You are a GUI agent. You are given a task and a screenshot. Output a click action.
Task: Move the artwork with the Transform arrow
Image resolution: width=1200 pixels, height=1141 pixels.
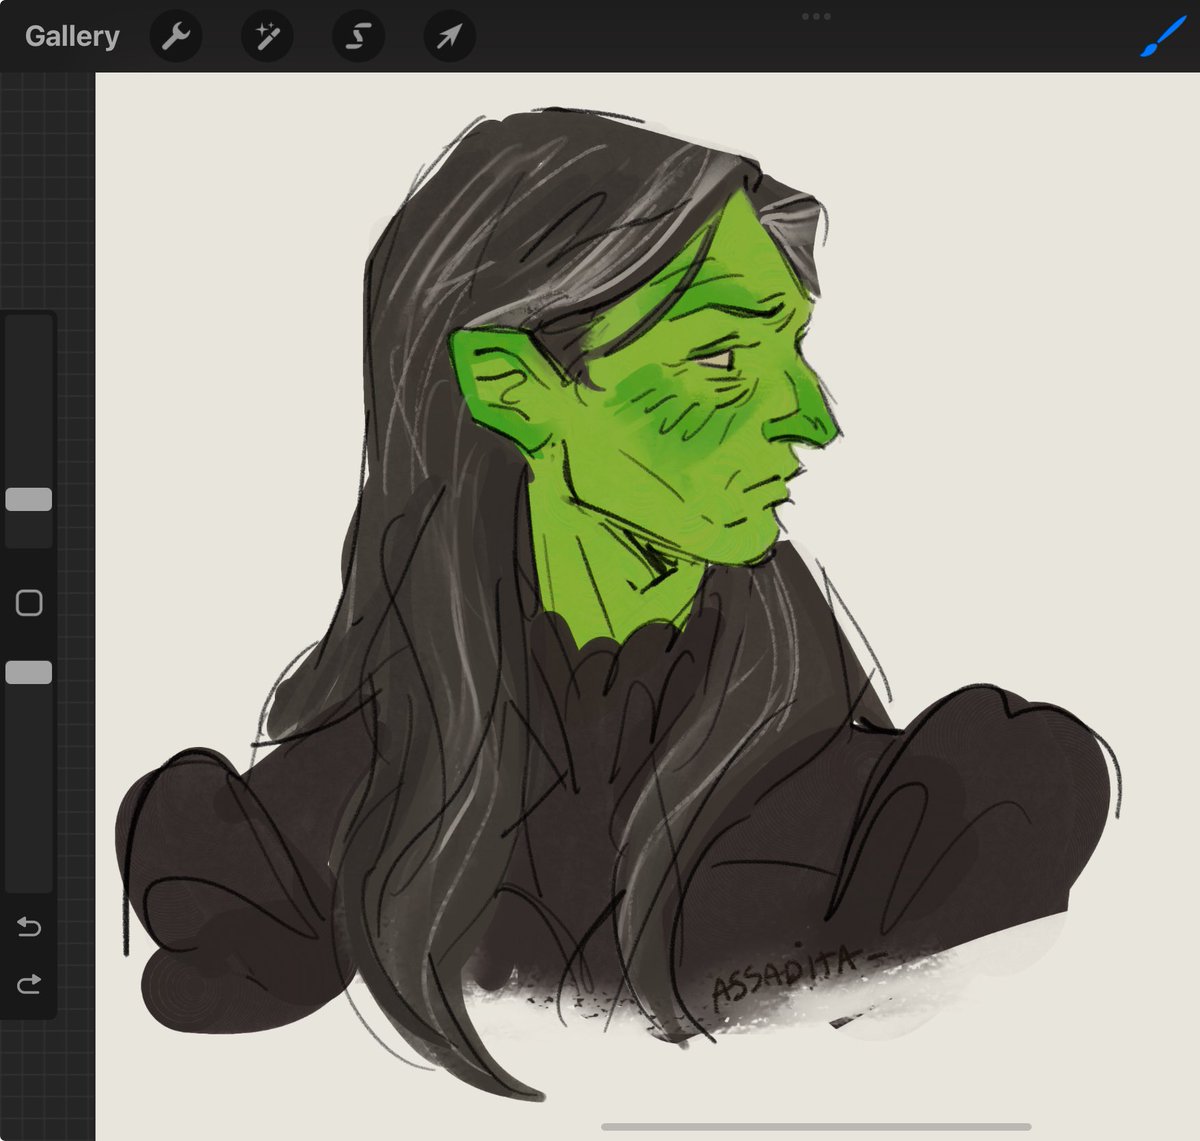click(448, 36)
